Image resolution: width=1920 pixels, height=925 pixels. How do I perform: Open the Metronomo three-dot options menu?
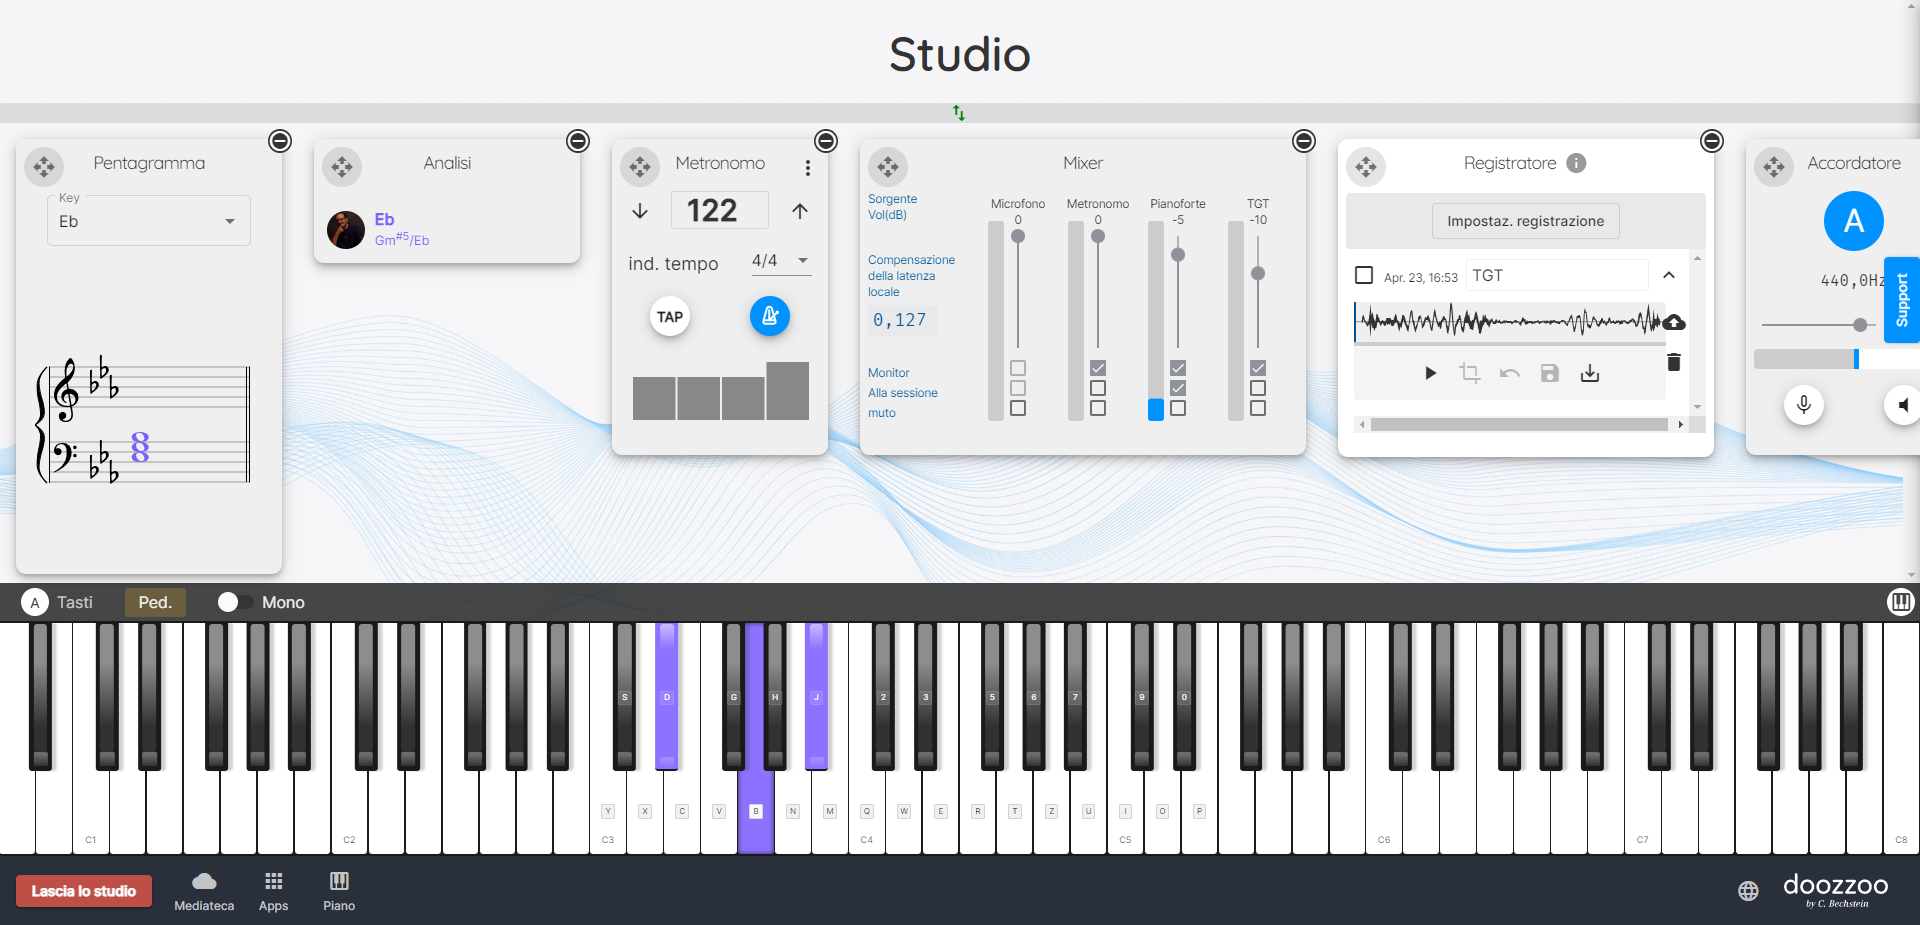808,168
